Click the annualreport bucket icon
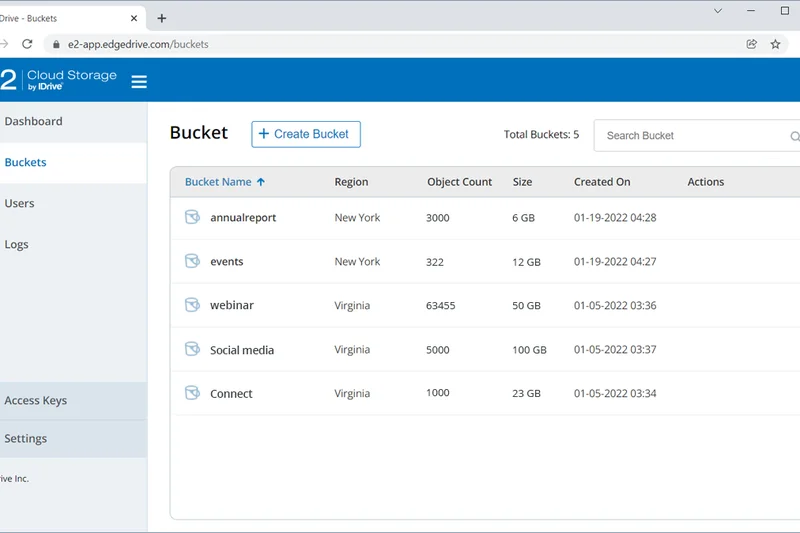800x533 pixels. pyautogui.click(x=192, y=217)
